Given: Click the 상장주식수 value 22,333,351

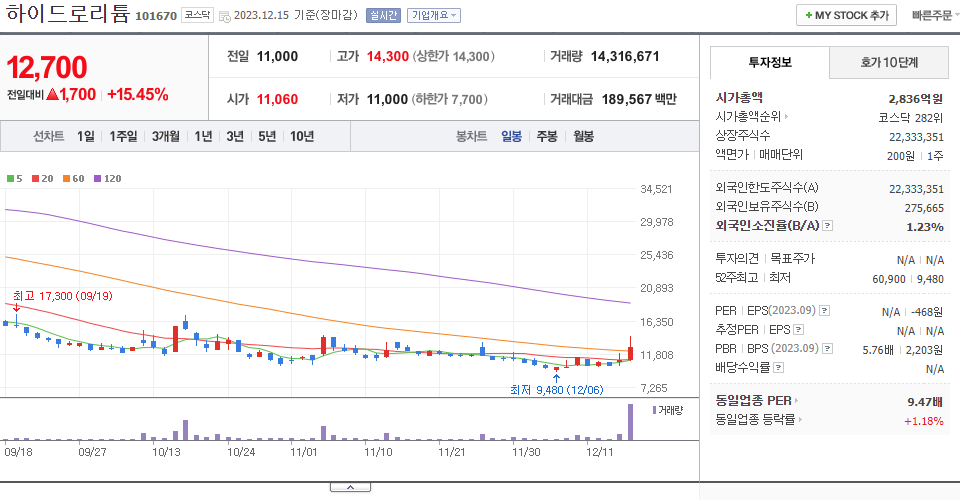Looking at the screenshot, I should 916,137.
